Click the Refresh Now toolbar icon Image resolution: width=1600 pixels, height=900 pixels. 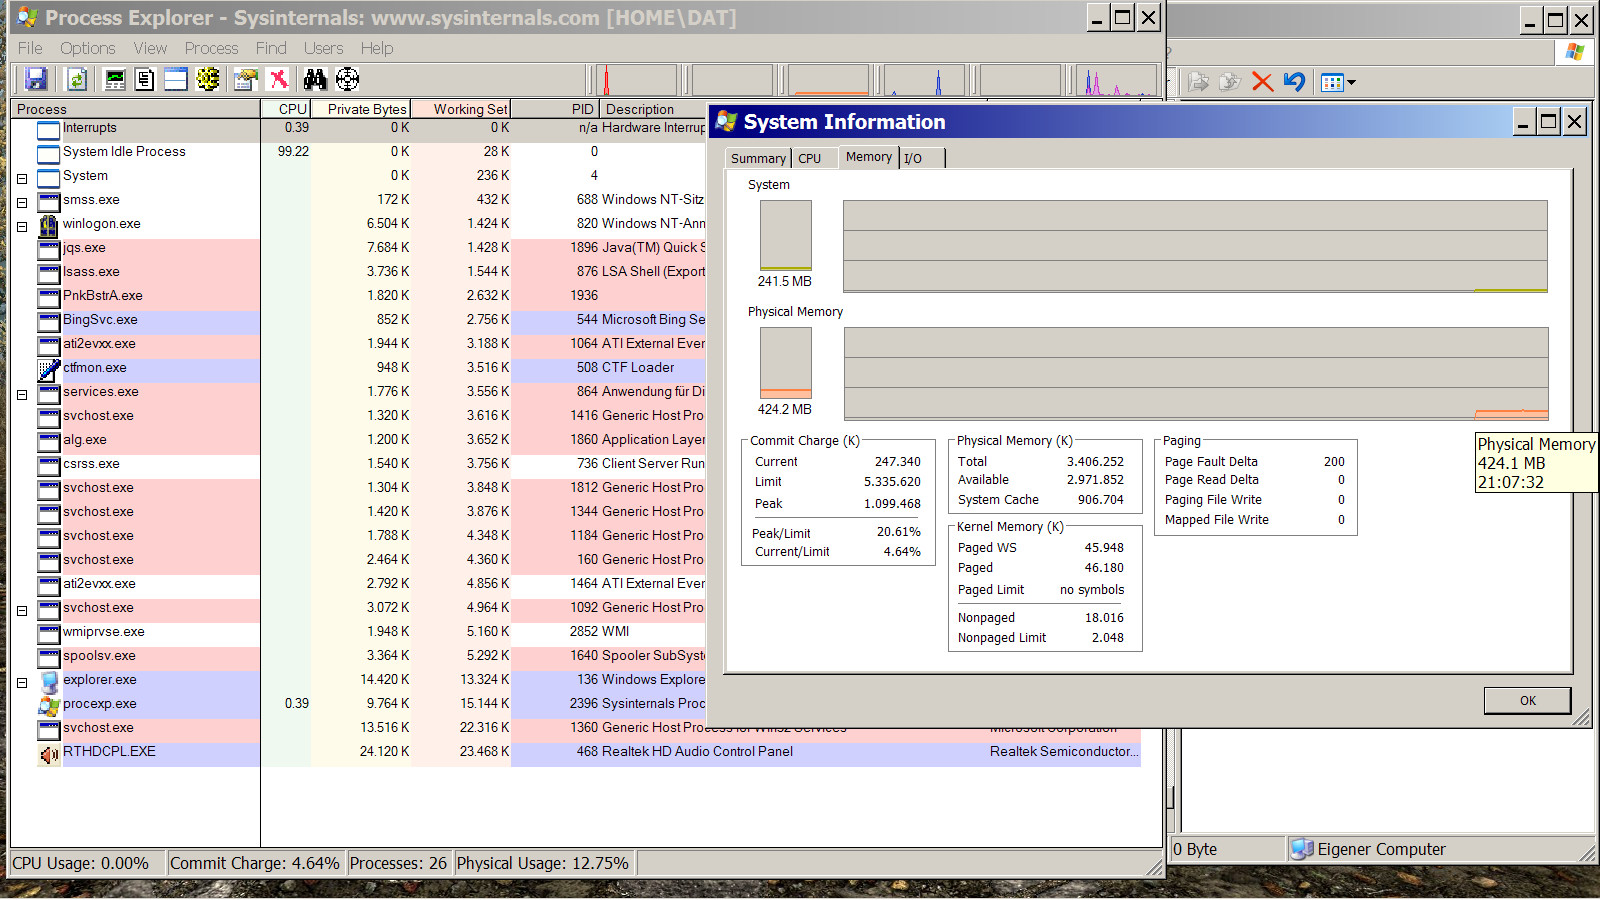tap(77, 79)
